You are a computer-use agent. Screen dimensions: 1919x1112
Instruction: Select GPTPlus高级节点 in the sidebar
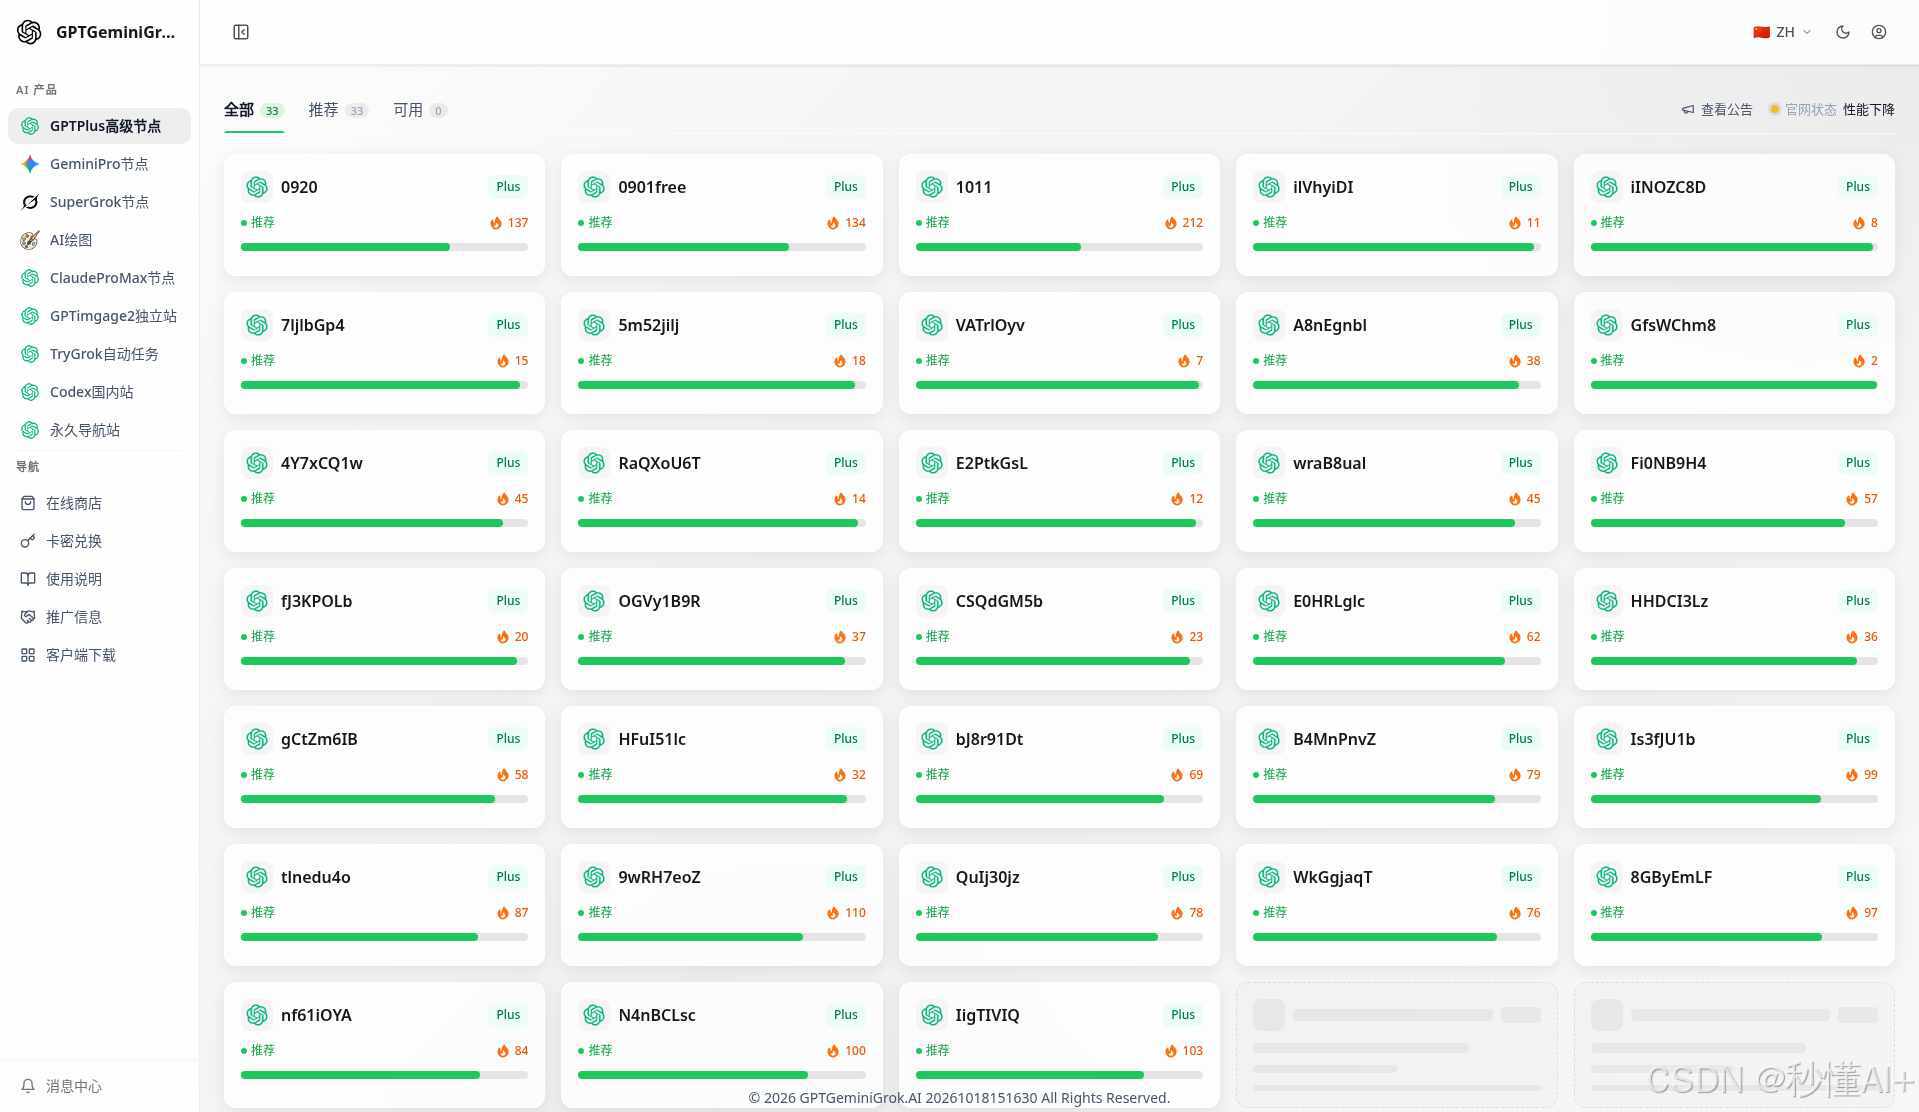99,126
